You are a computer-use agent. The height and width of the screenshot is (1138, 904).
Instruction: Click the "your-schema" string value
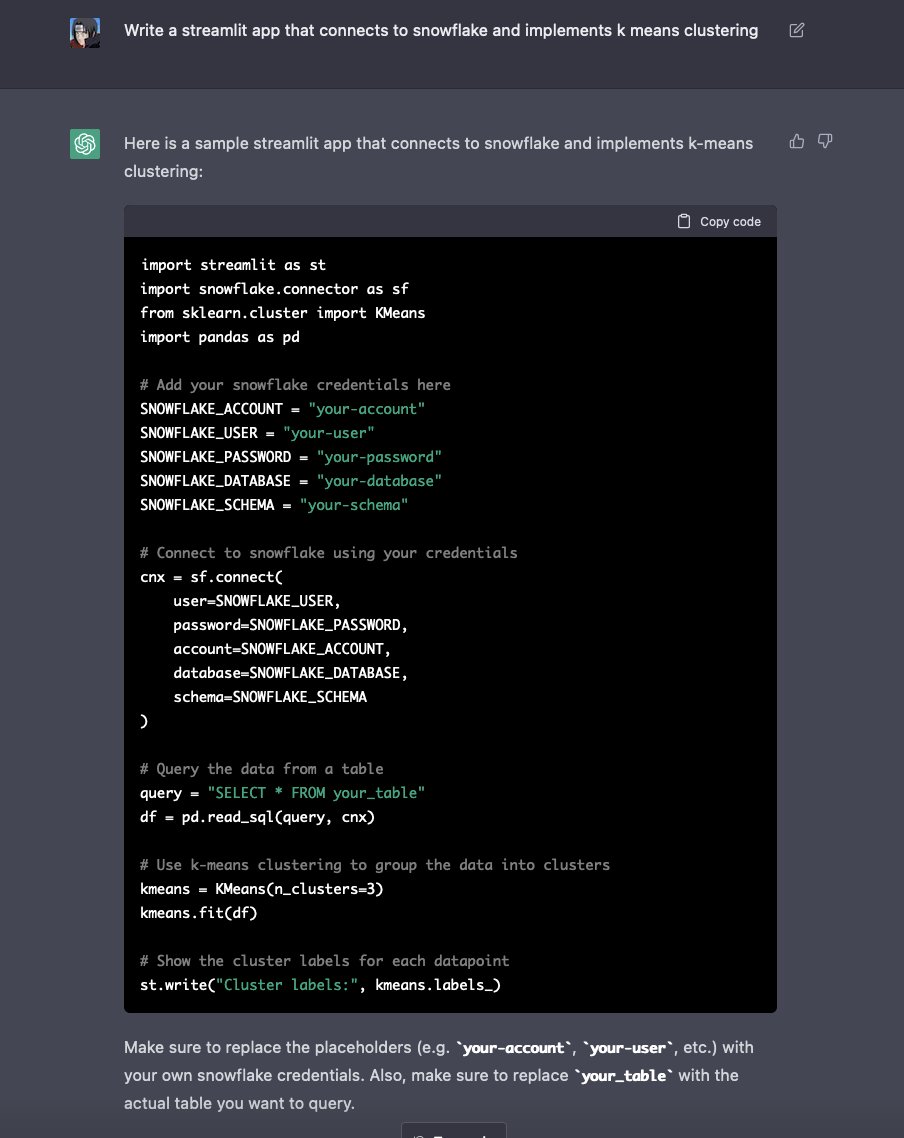(x=354, y=504)
